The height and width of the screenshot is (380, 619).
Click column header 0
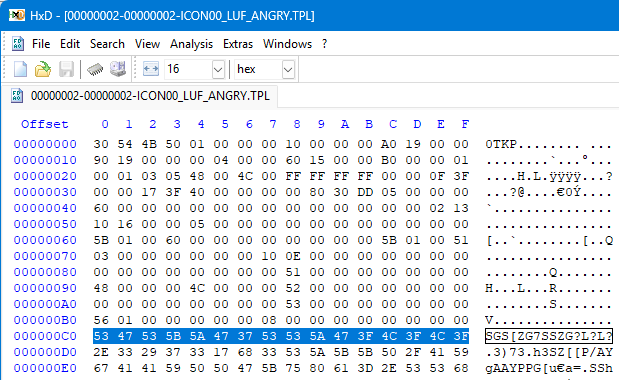105,124
